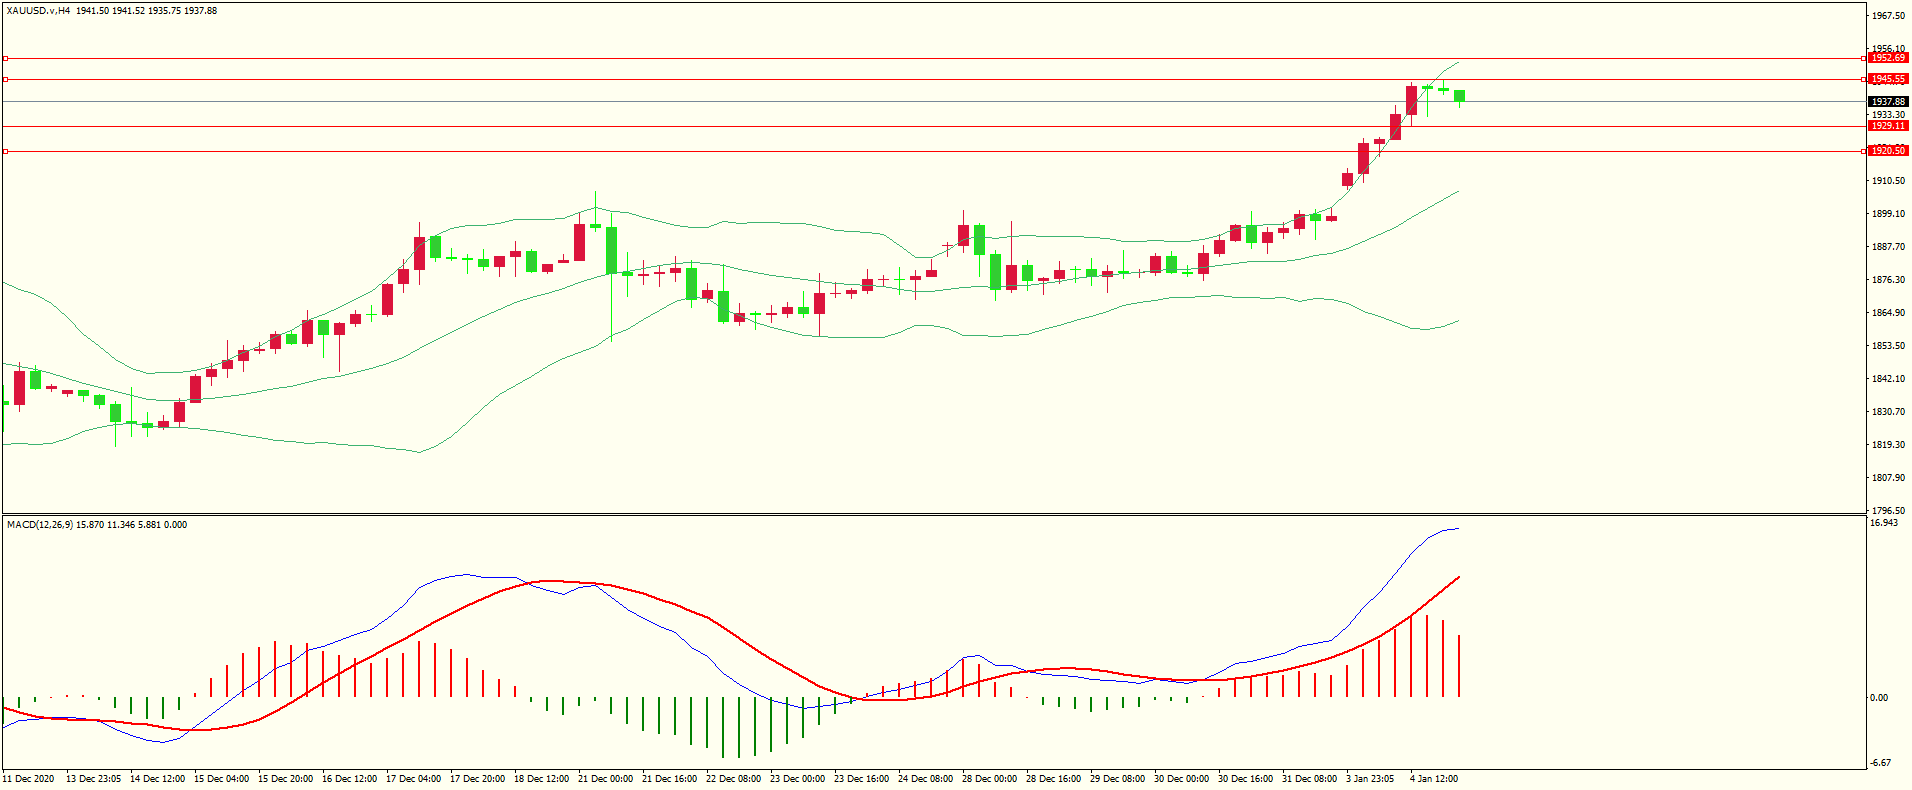Viewport: 1912px width, 790px height.
Task: Click the 21 Dec 00:00 time label
Action: [606, 779]
